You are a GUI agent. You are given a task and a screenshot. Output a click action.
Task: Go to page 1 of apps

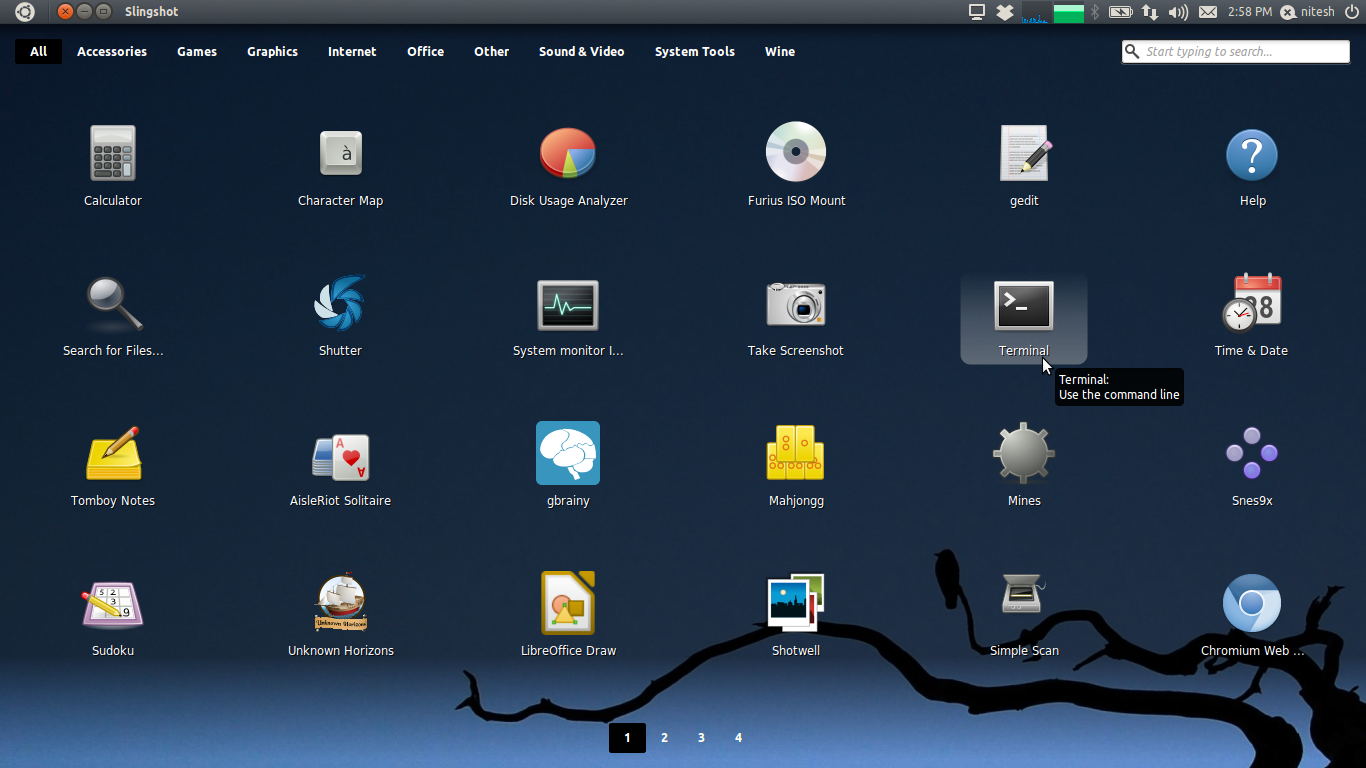(x=627, y=738)
